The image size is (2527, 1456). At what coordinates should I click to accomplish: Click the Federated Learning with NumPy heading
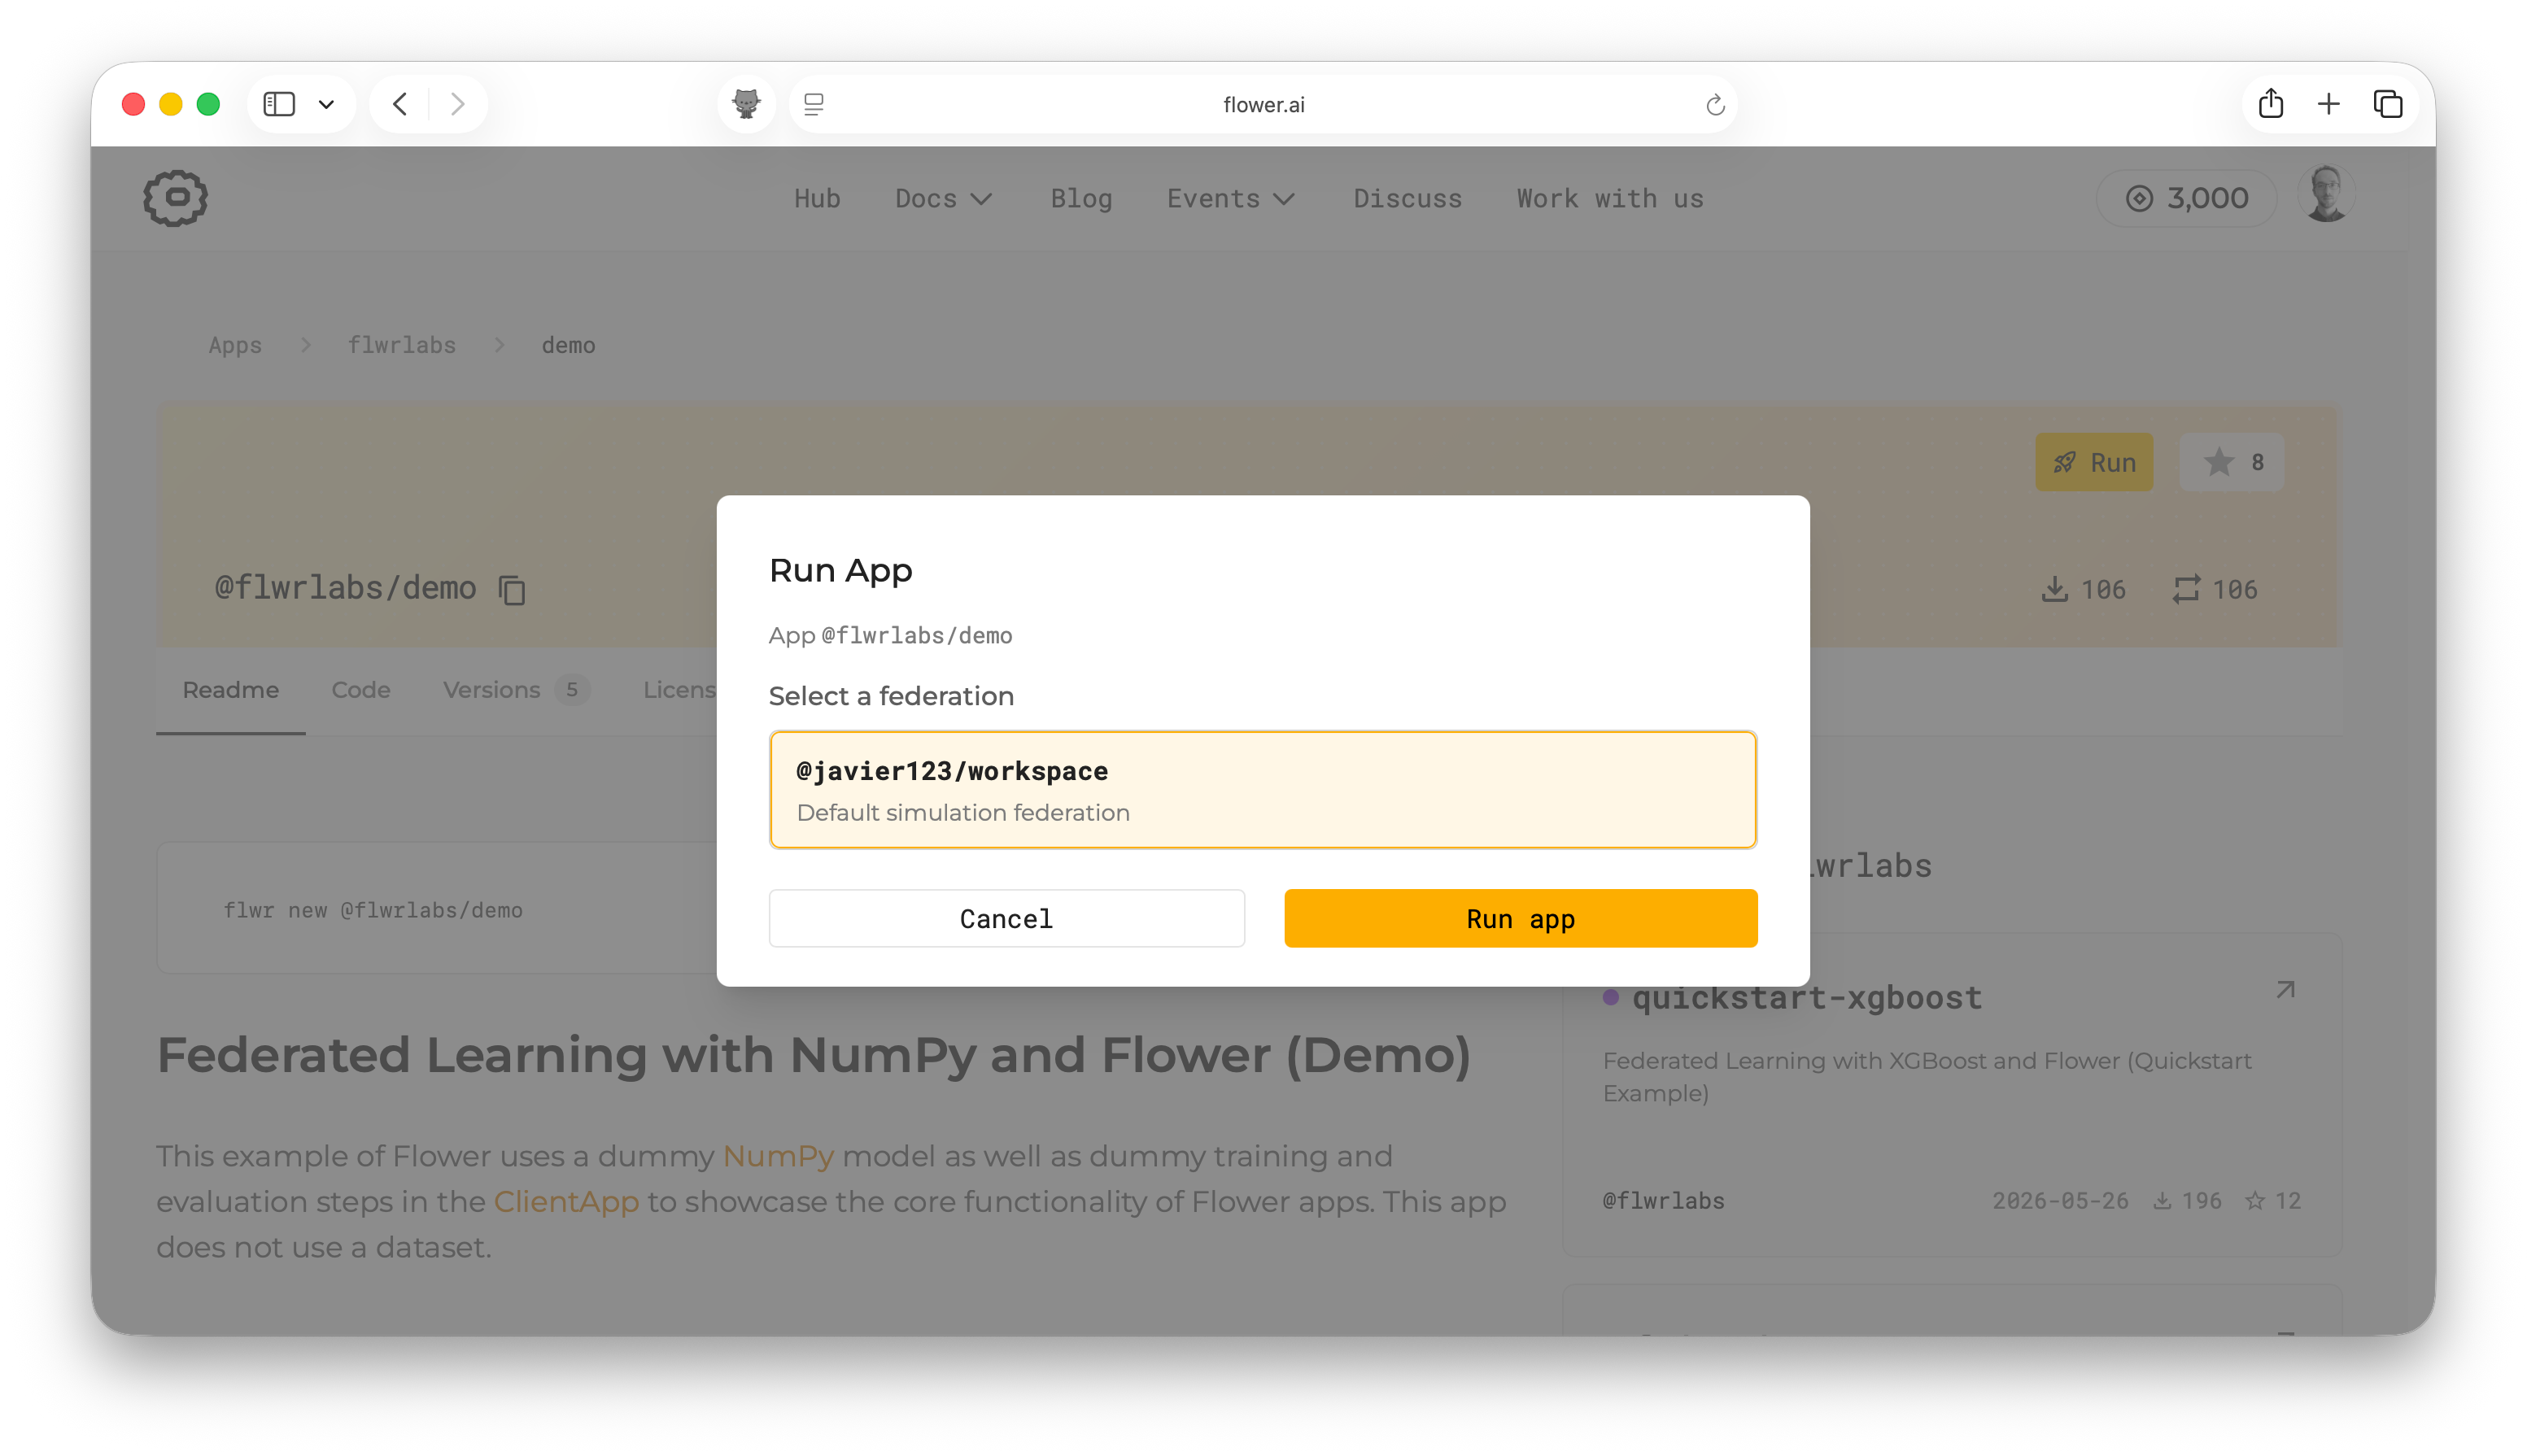(813, 1055)
